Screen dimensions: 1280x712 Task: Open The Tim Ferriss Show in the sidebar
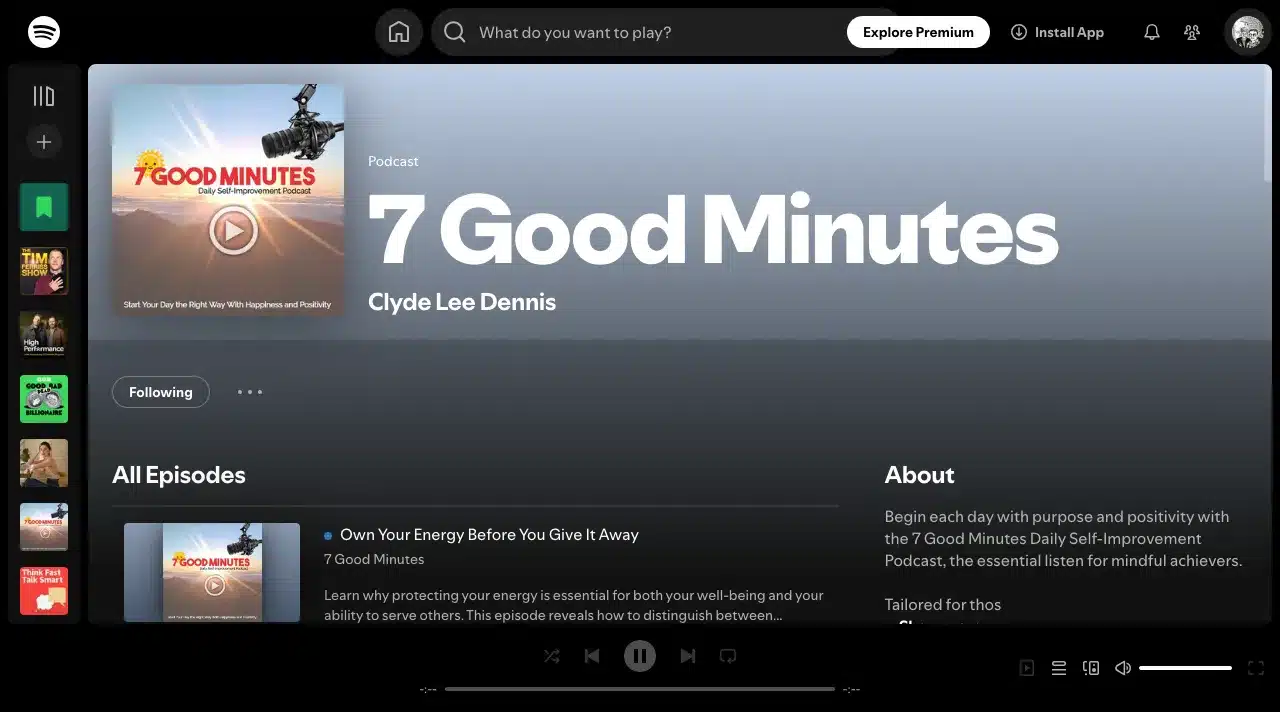tap(44, 270)
